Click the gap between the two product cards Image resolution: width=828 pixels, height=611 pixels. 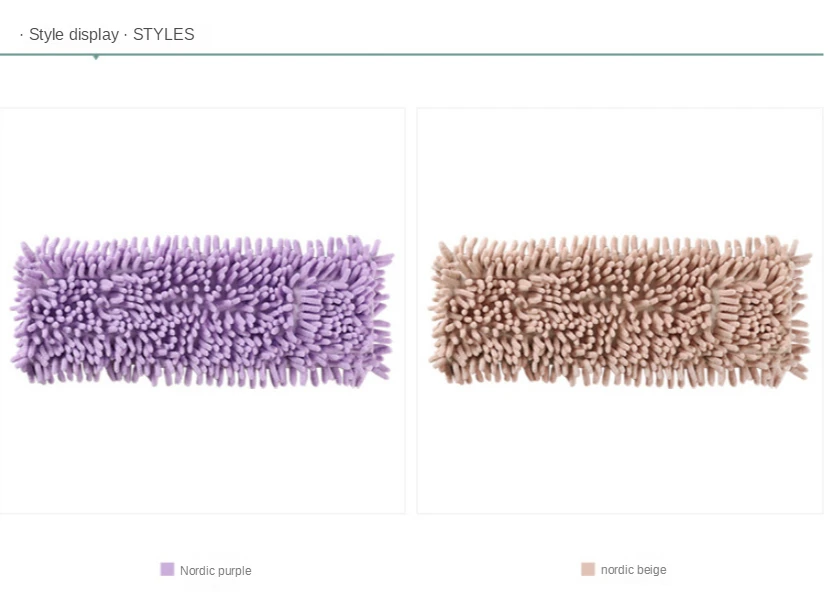click(x=411, y=311)
